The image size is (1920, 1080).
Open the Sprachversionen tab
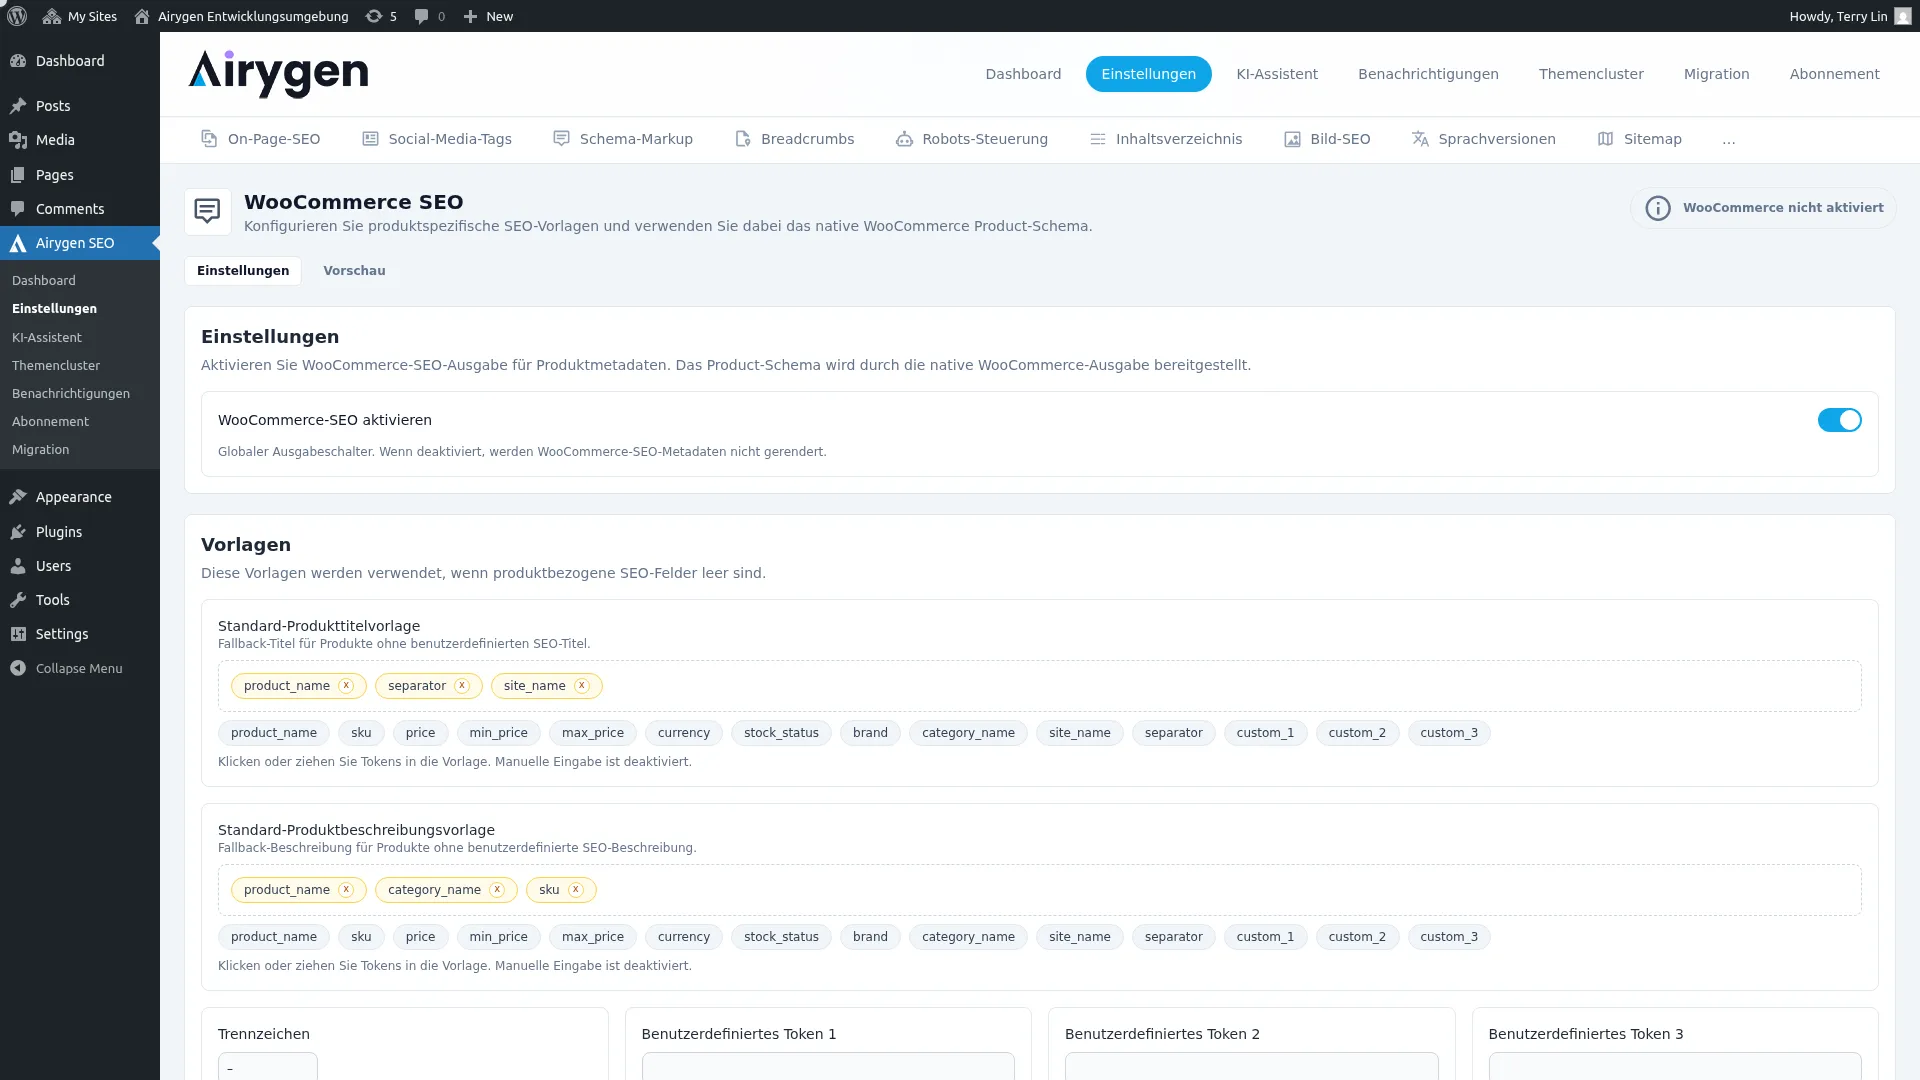[x=1484, y=139]
